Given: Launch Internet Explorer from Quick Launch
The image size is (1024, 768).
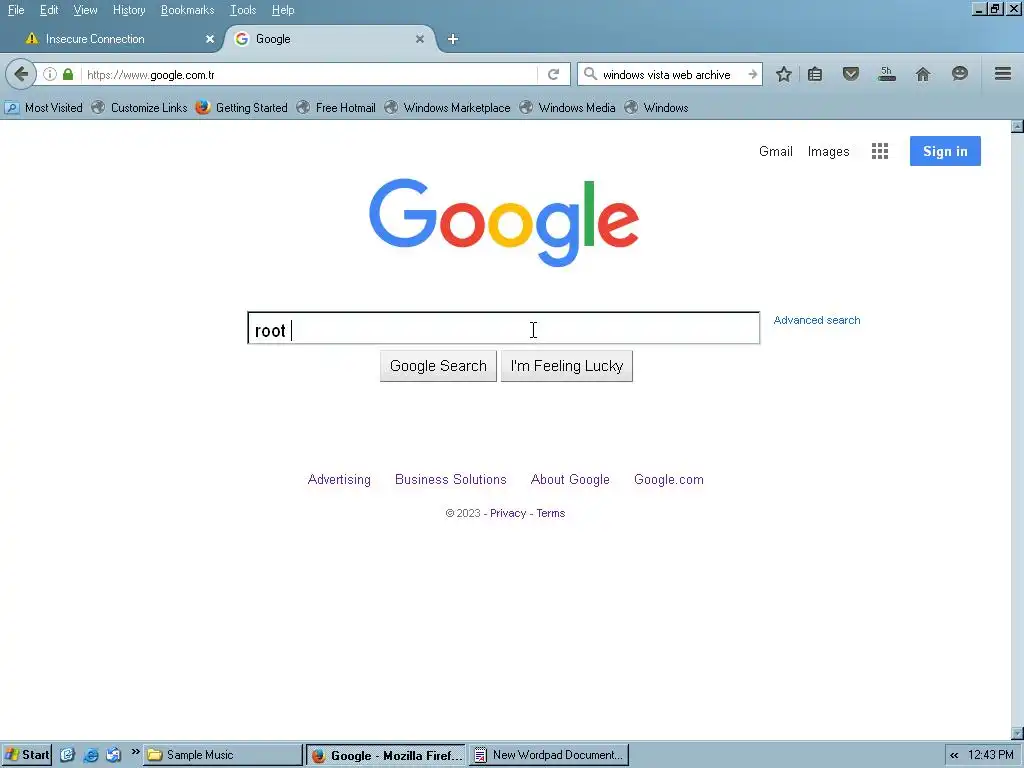Looking at the screenshot, I should 91,755.
